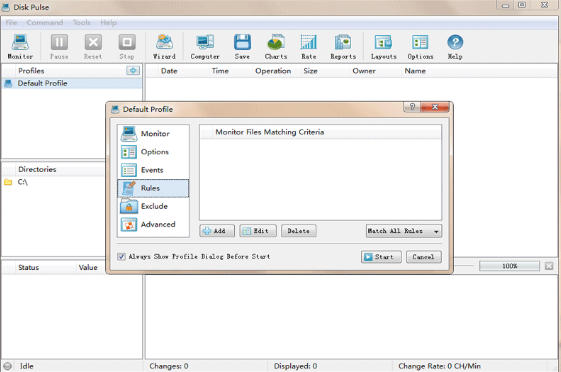Click the Directories panel header
561x372 pixels.
37,170
